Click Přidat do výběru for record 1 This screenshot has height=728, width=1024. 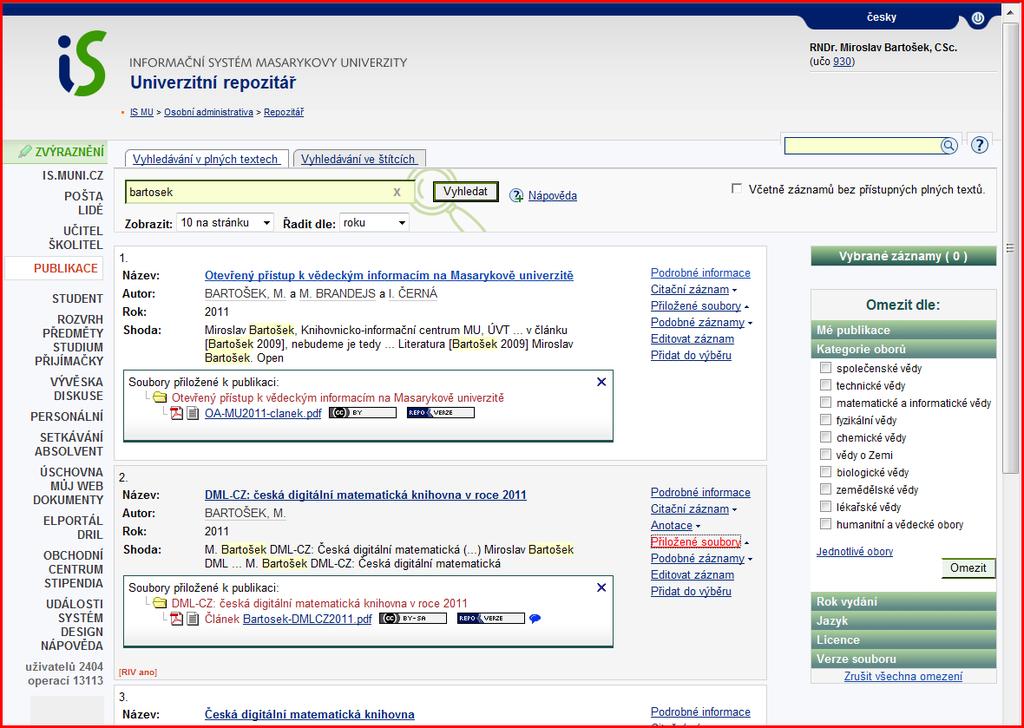click(691, 355)
